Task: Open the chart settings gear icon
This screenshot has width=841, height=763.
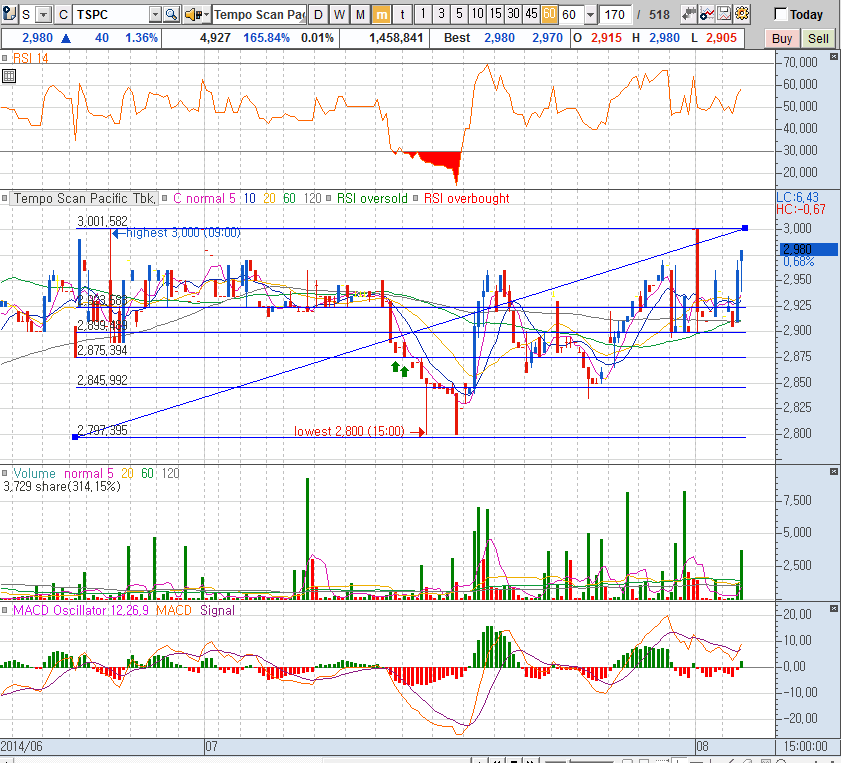Action: click(741, 15)
